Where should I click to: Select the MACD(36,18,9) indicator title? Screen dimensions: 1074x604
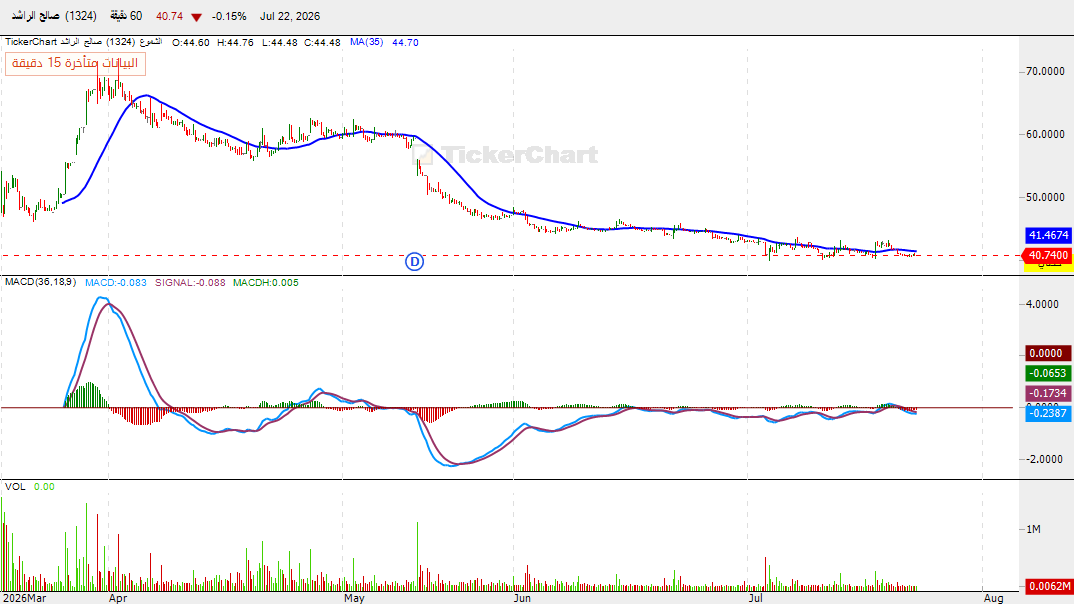tap(40, 282)
